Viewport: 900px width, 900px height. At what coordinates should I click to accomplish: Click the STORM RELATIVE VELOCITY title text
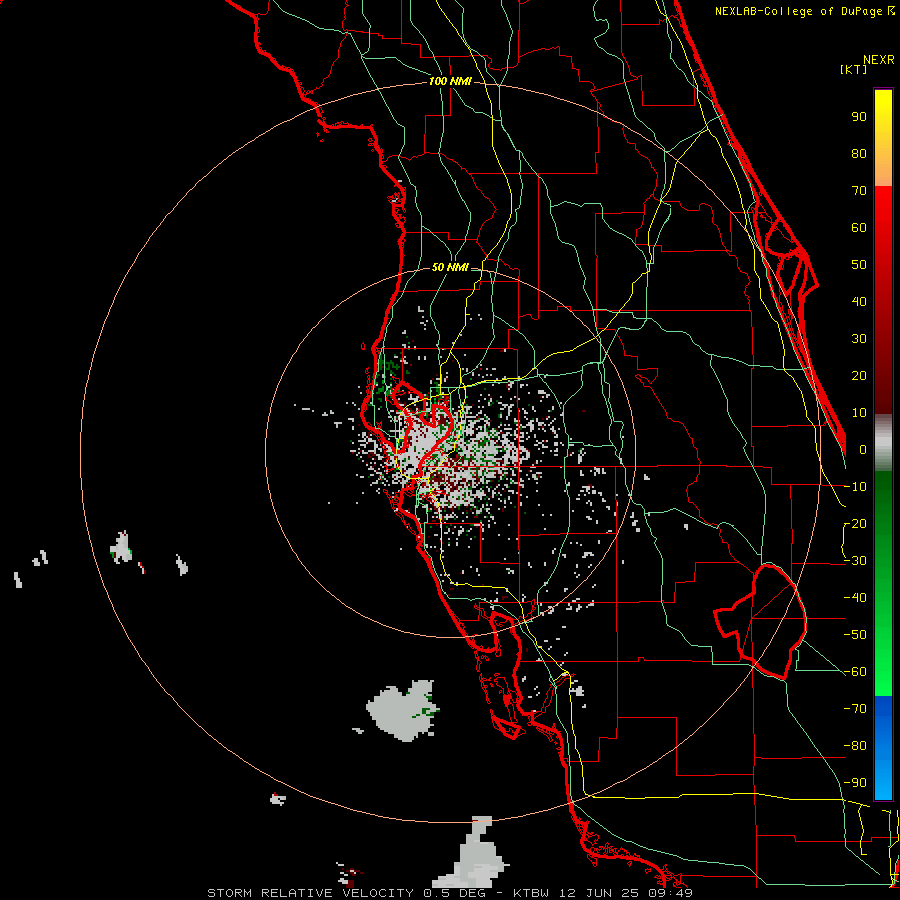point(310,893)
